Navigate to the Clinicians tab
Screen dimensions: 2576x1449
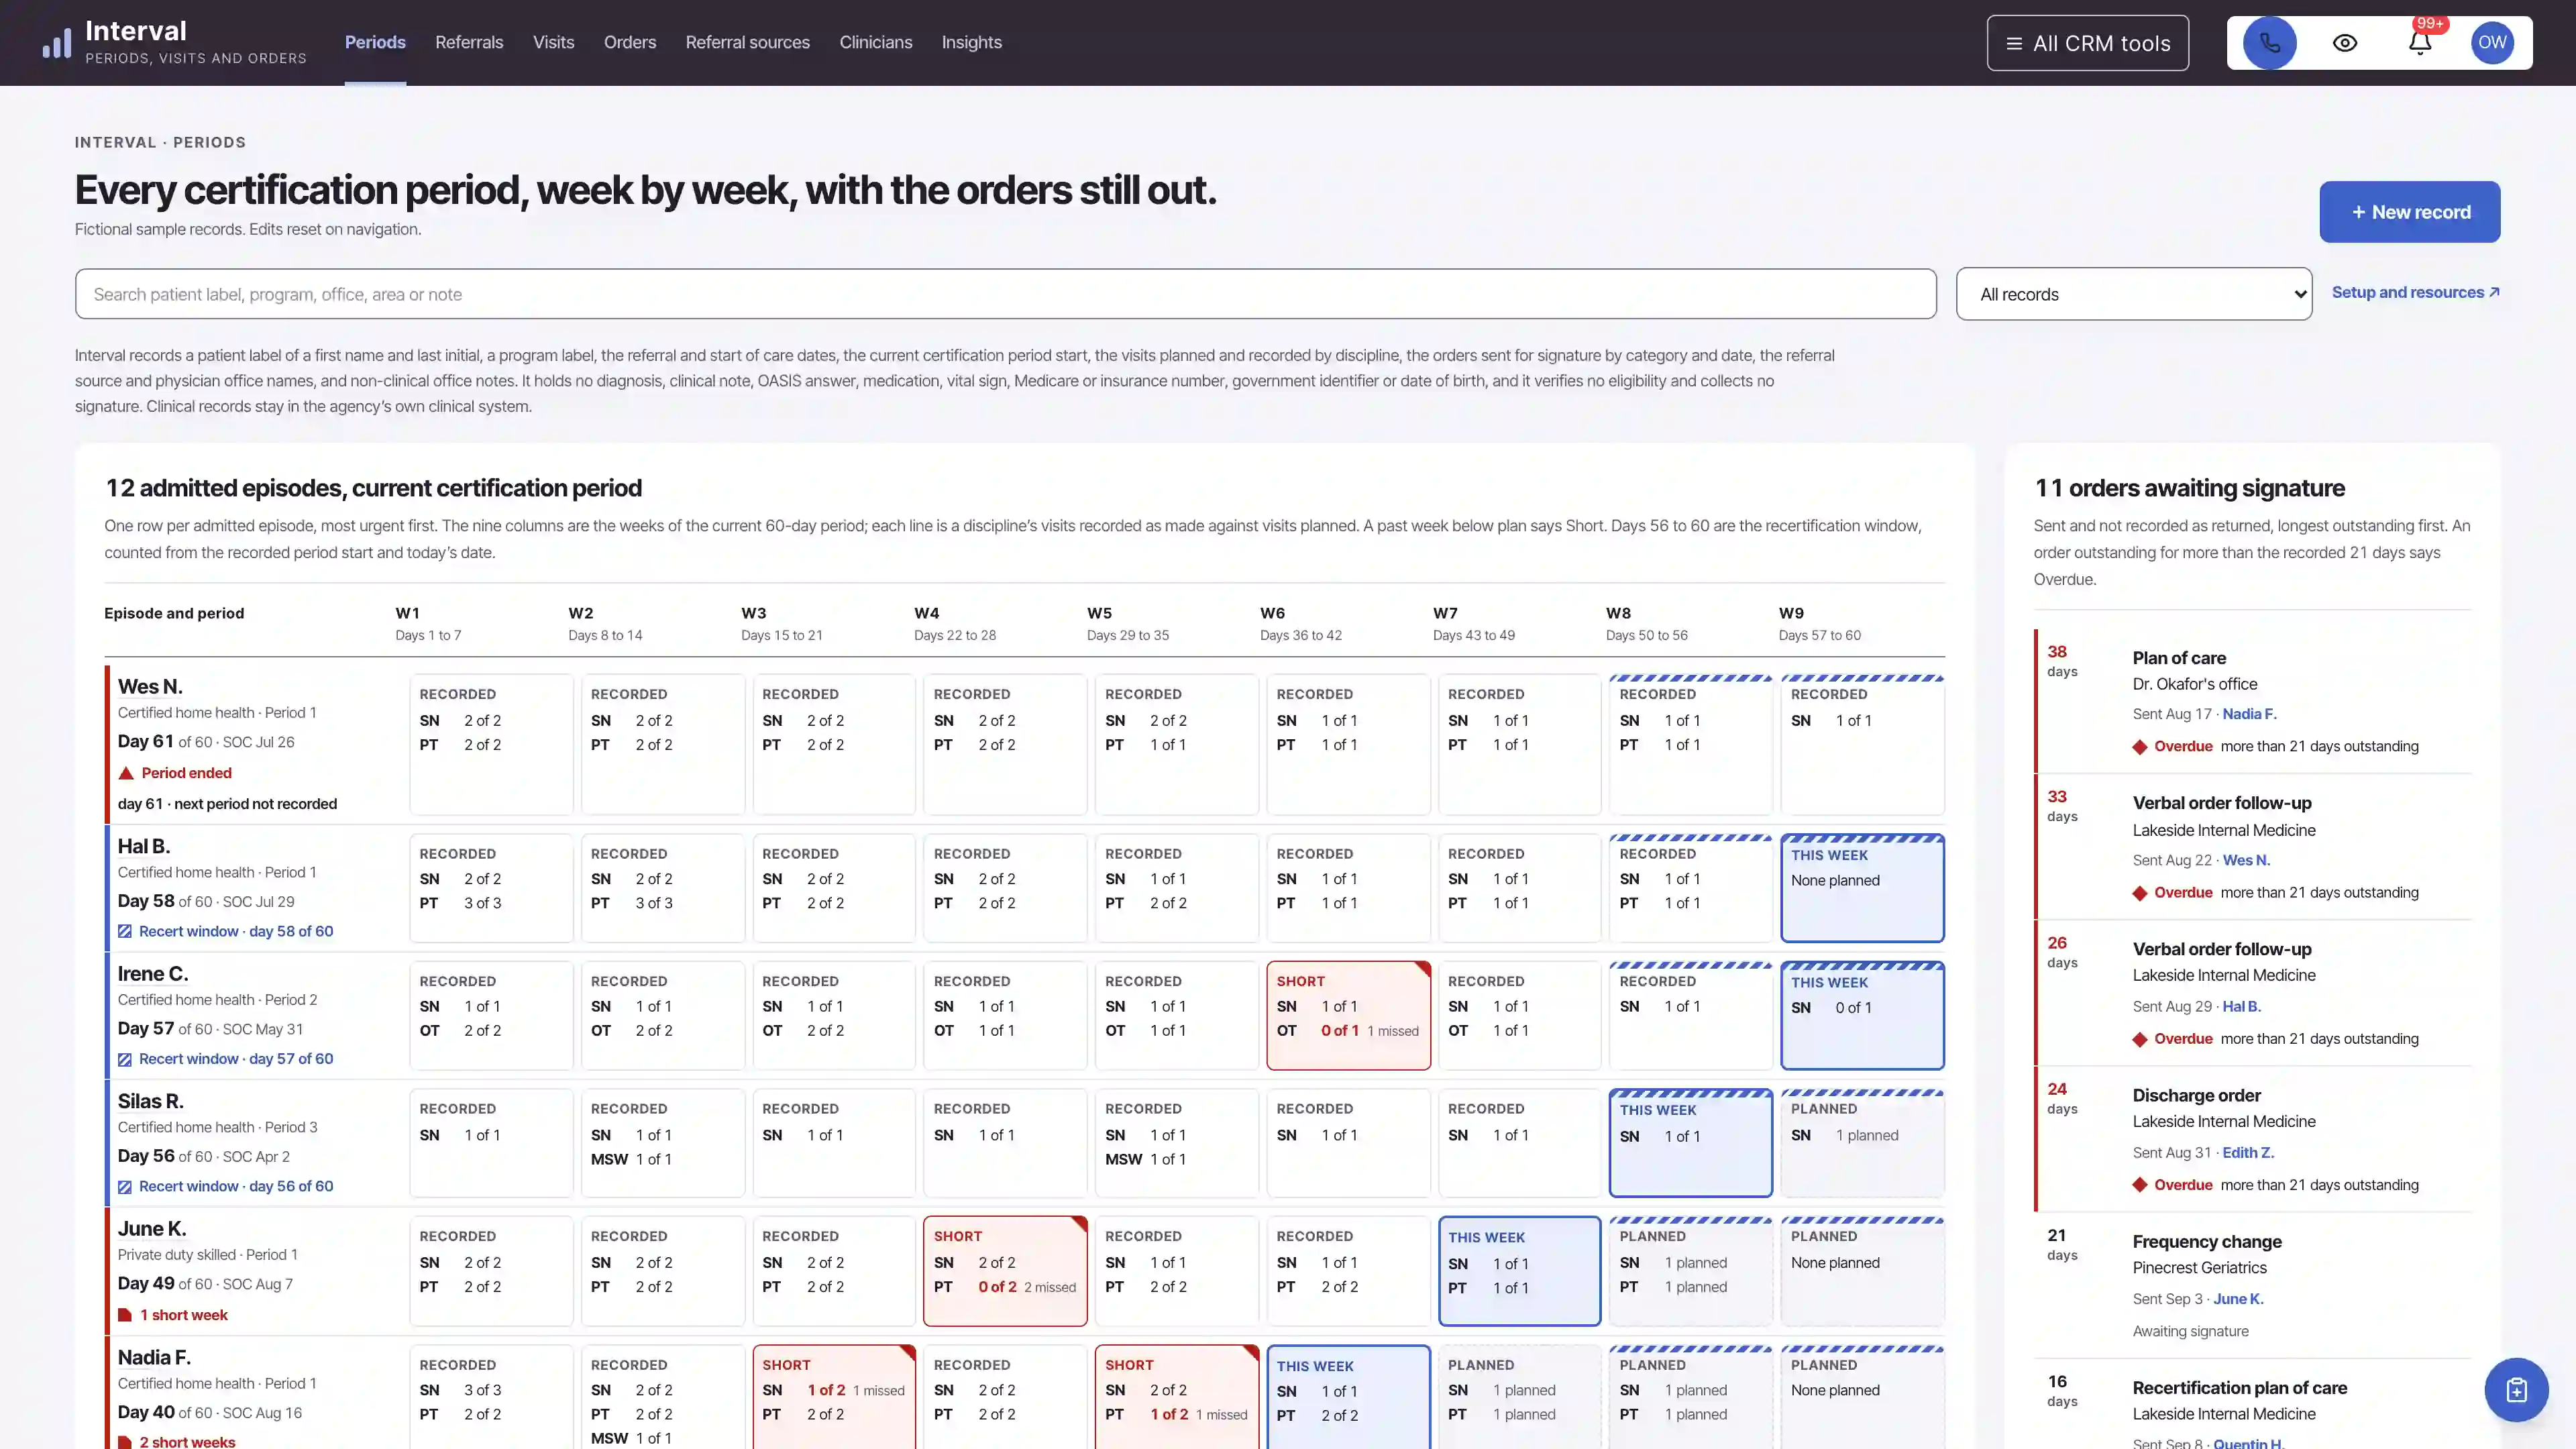(876, 43)
